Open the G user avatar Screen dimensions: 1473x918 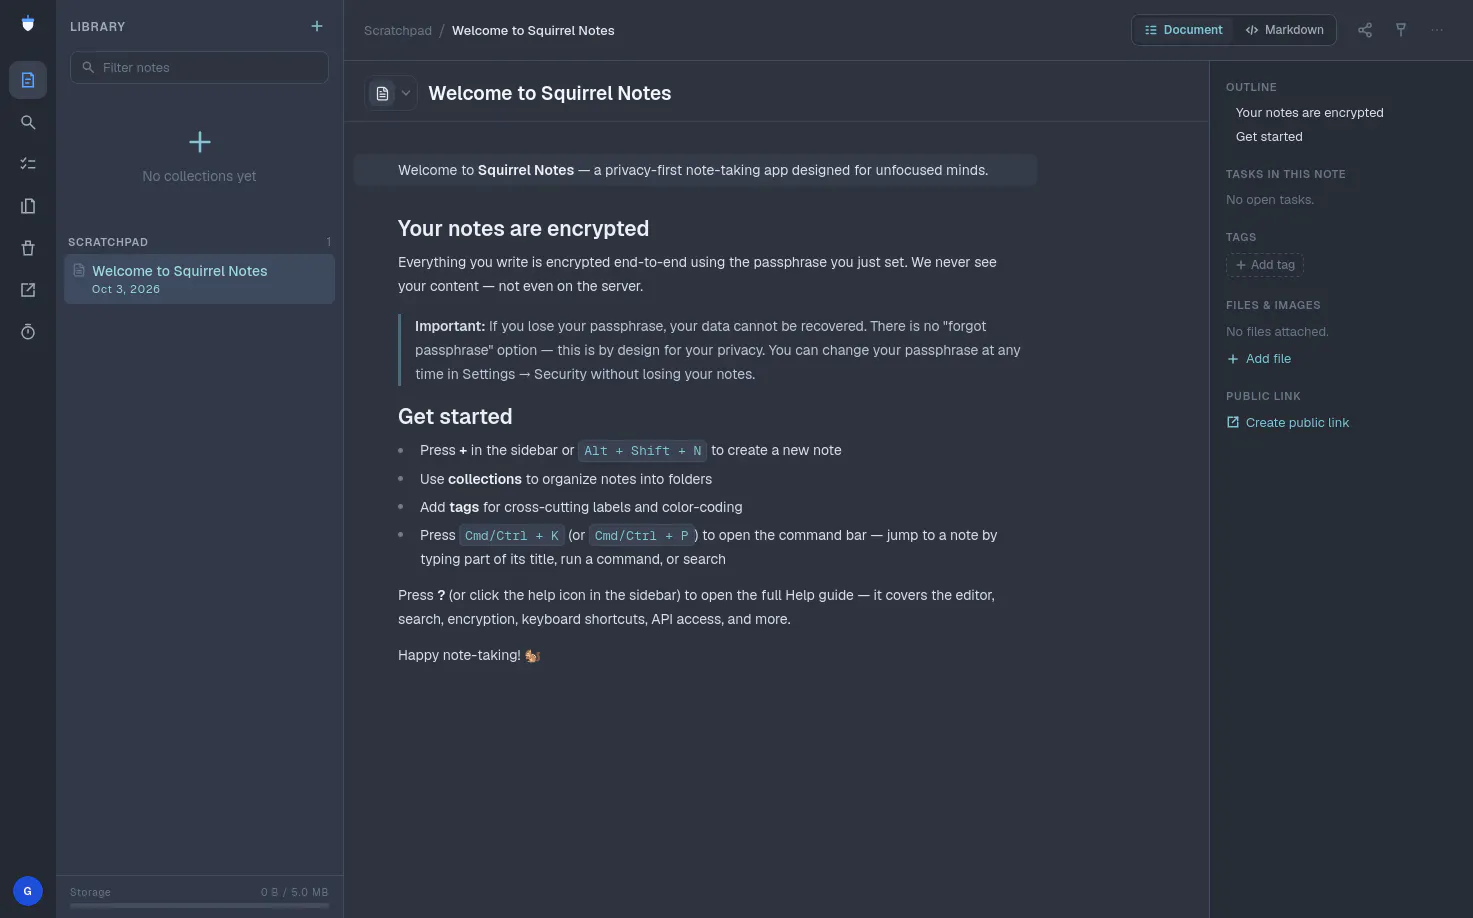coord(28,891)
